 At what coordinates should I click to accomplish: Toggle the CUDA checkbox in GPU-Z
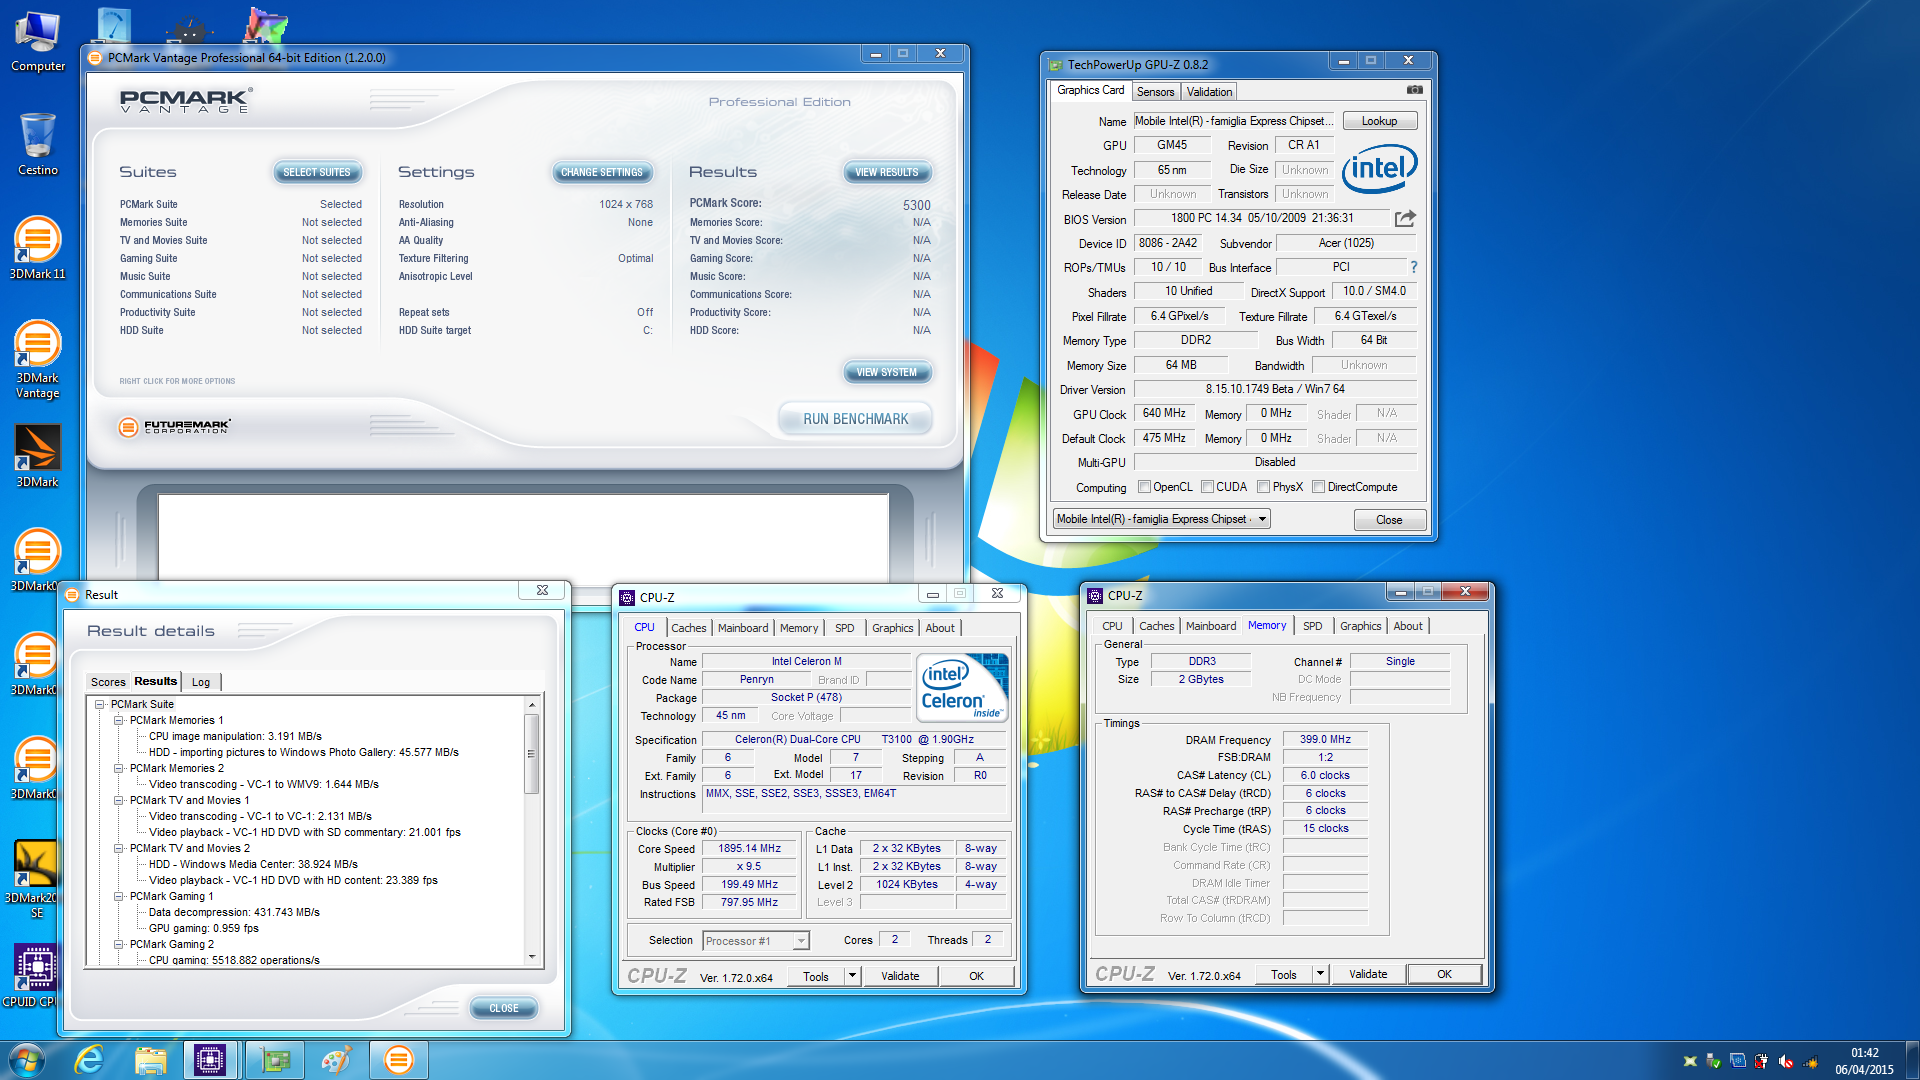1208,487
